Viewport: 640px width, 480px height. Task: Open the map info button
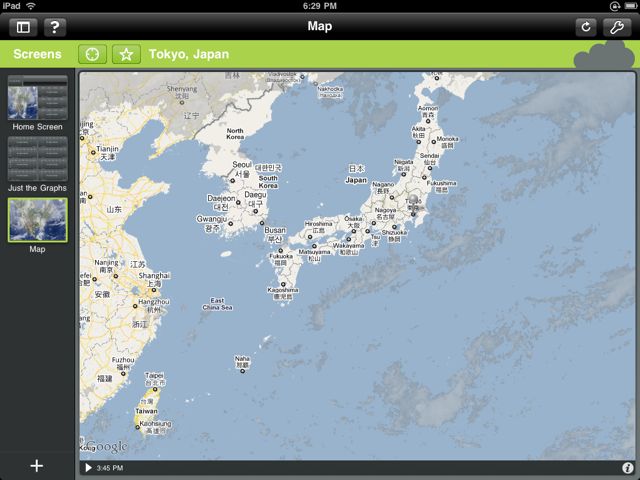point(628,468)
